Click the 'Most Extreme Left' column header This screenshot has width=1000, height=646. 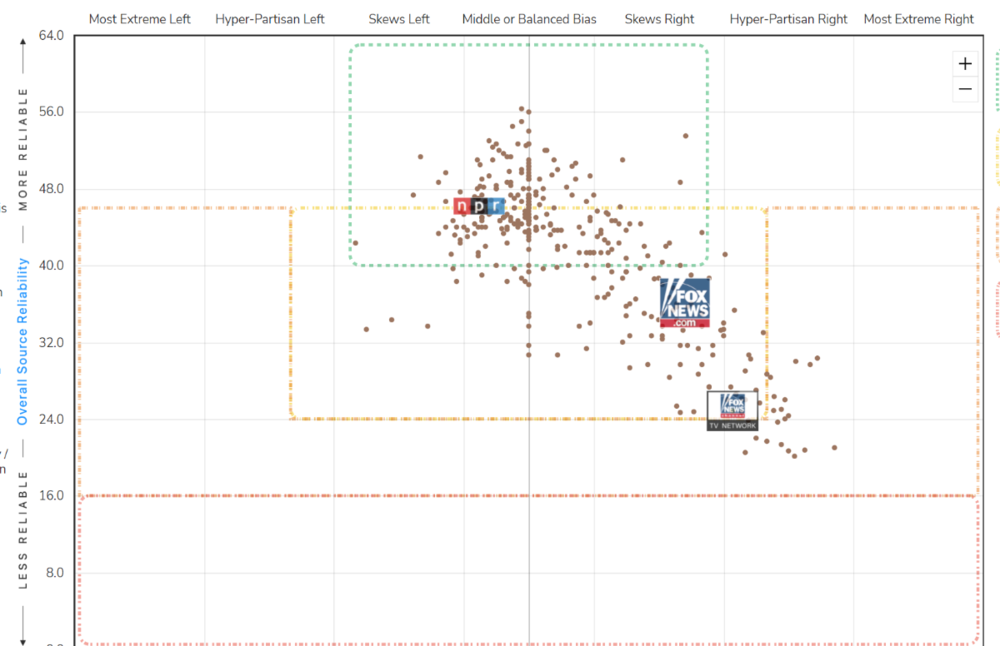coord(140,19)
